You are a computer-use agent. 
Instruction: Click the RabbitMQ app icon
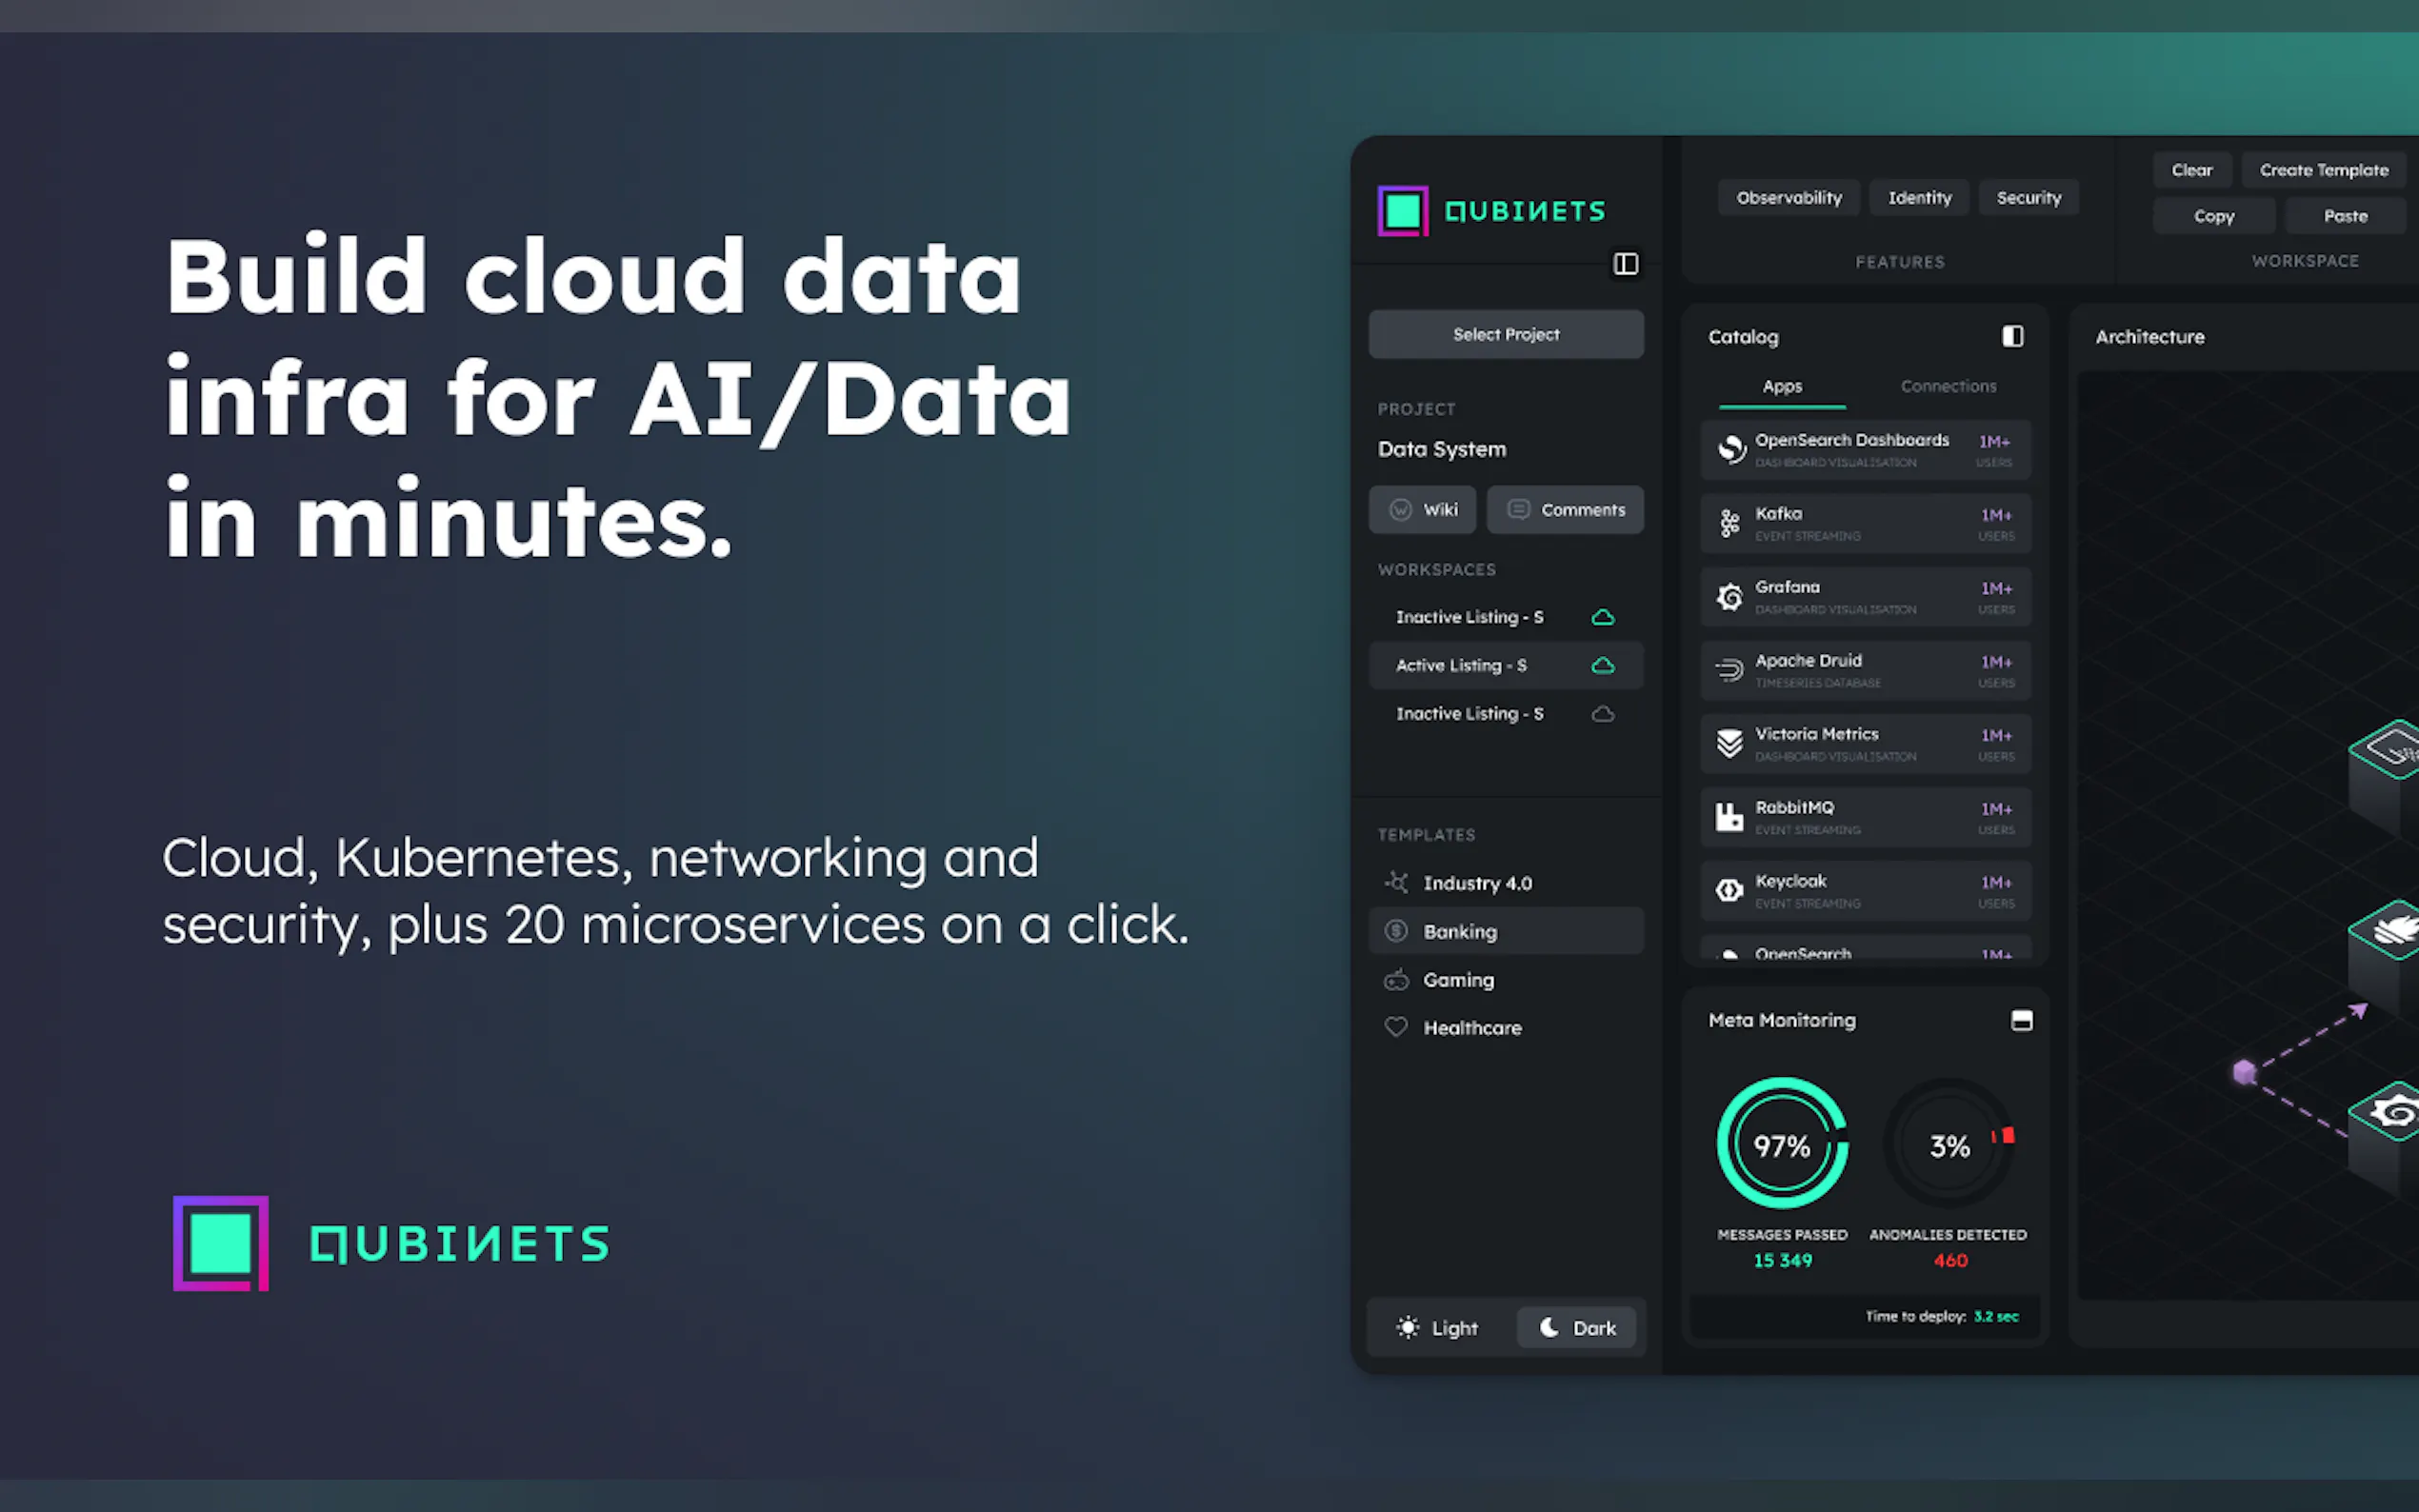(x=1729, y=817)
